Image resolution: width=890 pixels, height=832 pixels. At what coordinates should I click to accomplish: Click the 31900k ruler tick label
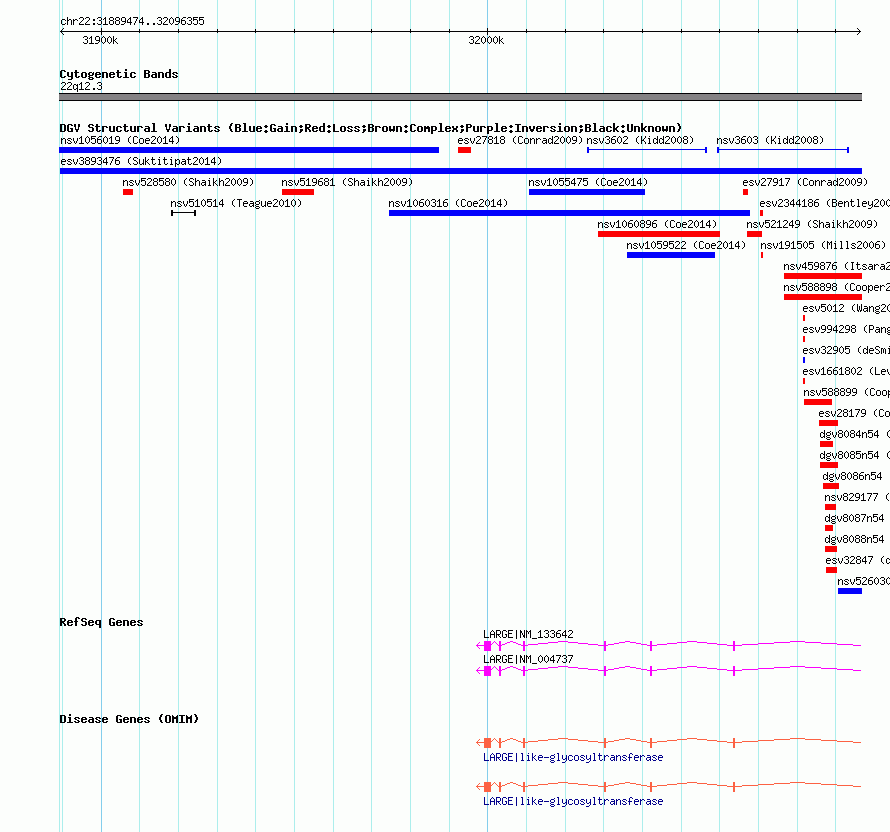coord(100,40)
